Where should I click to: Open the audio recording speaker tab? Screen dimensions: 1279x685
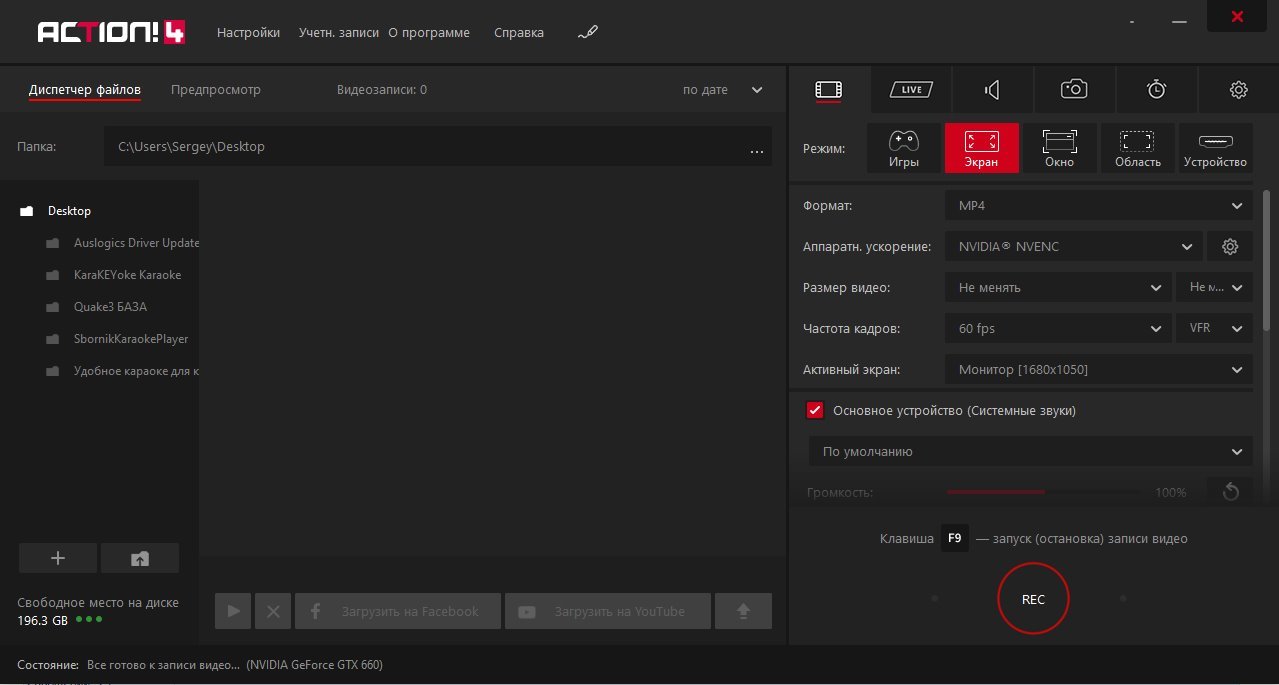[x=992, y=90]
